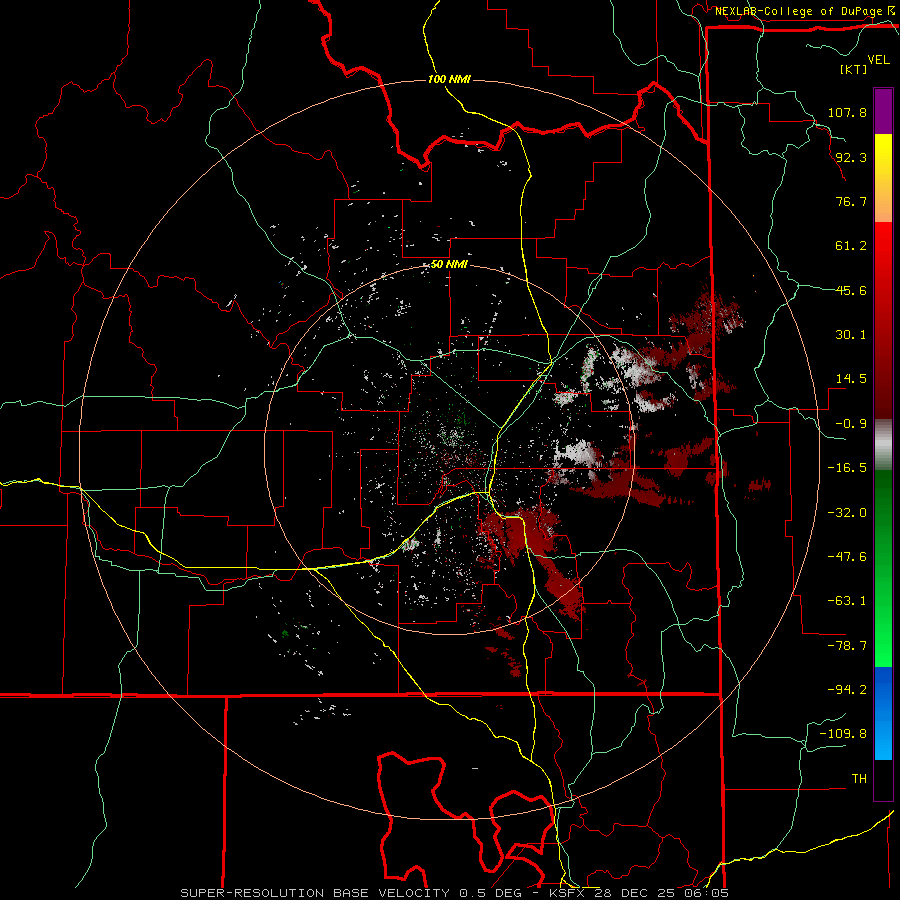Click the 14.5 velocity scale value
Image resolution: width=900 pixels, height=900 pixels.
tap(851, 379)
